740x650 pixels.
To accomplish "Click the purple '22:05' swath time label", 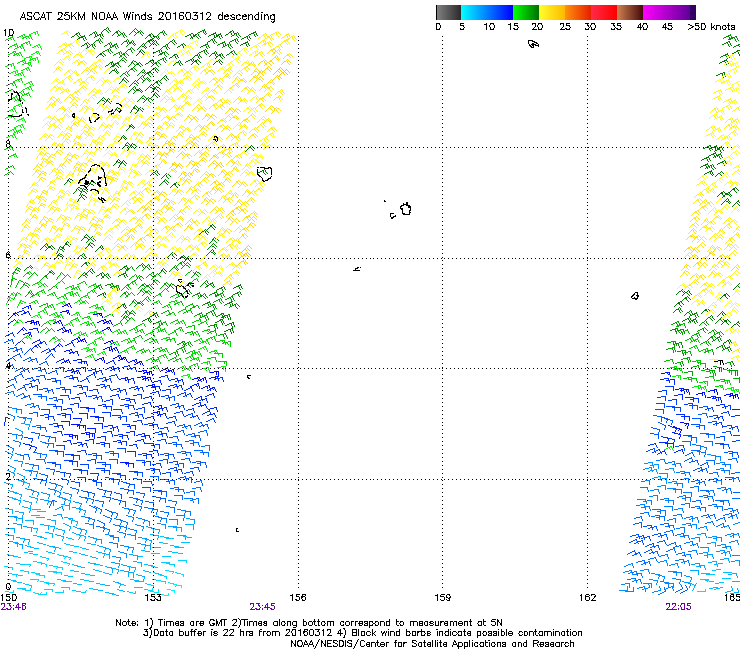I will 678,607.
